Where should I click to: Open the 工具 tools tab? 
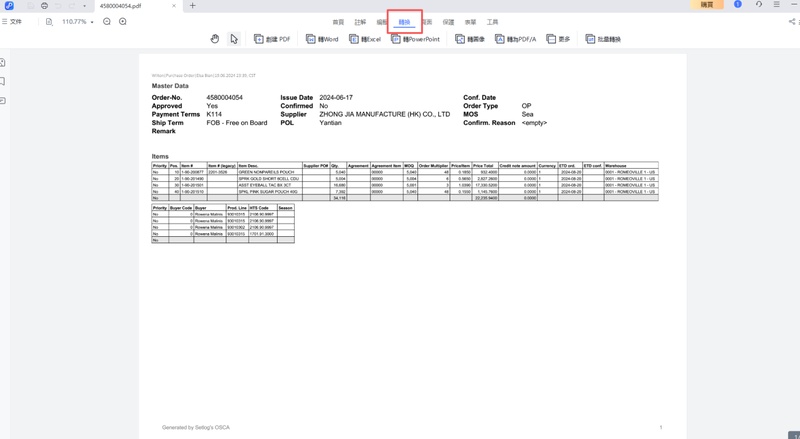(492, 22)
